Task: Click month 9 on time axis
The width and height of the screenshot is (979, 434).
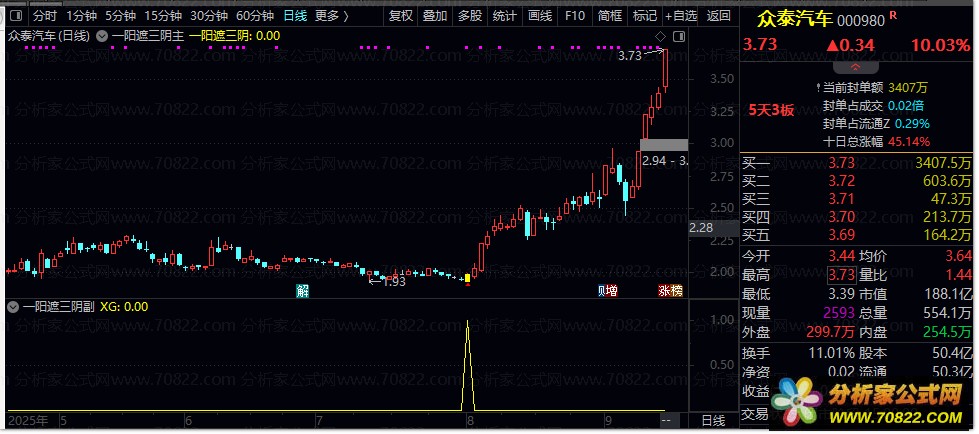Action: pos(608,420)
